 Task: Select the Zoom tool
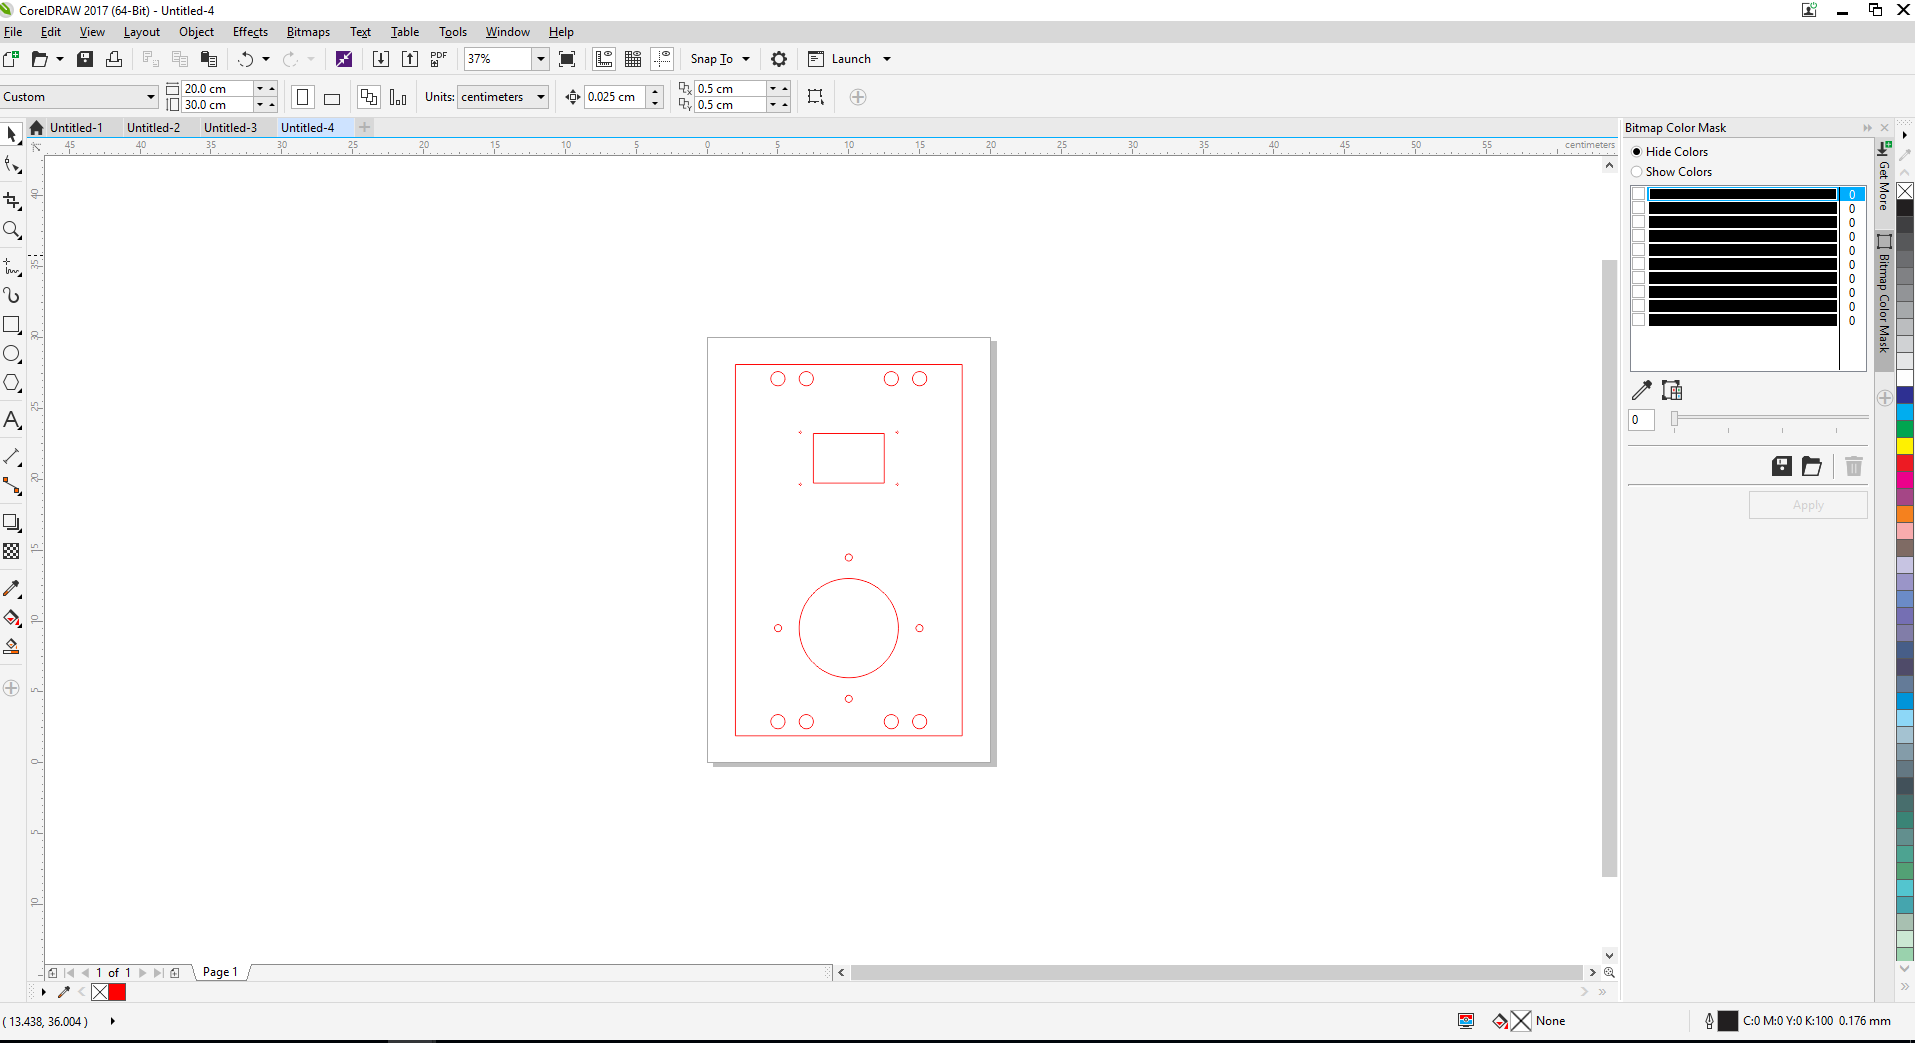point(12,230)
